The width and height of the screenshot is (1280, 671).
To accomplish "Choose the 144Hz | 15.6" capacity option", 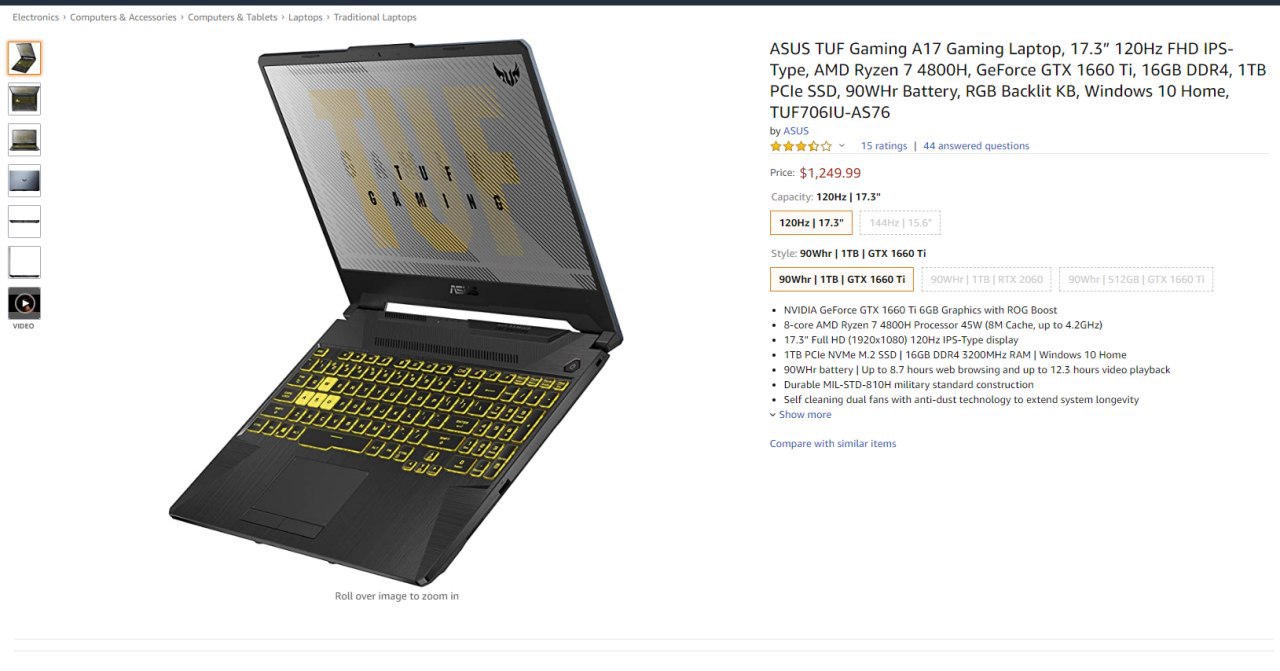I will click(900, 223).
